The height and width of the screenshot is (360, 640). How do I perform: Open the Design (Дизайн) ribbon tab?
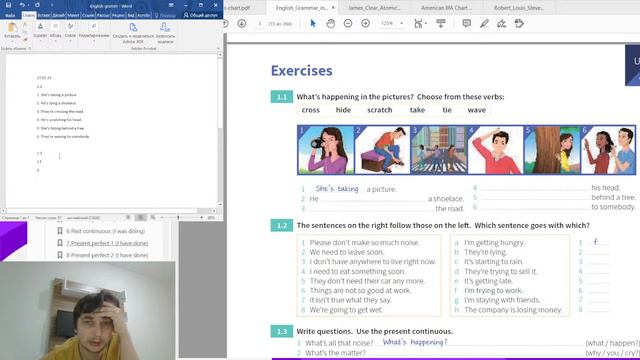[x=58, y=15]
